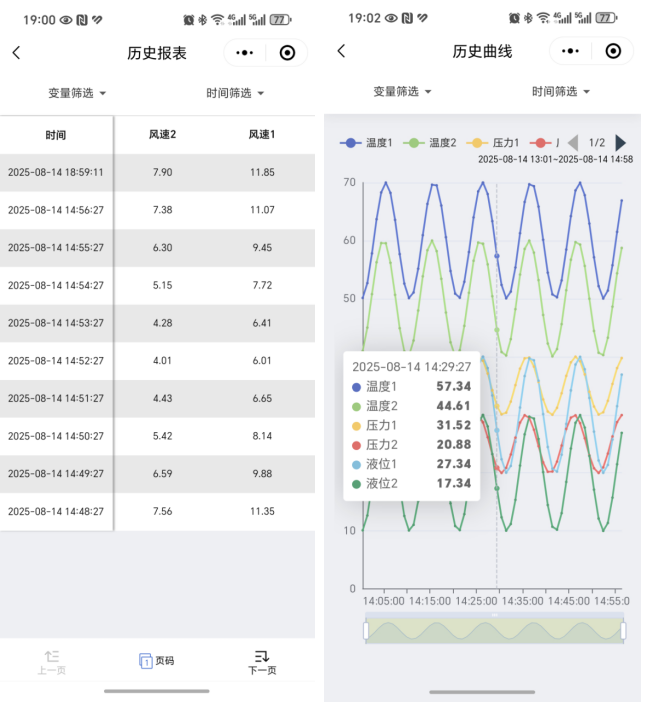Click 风速1 value 9.45
This screenshot has height=707, width=648.
pos(262,248)
